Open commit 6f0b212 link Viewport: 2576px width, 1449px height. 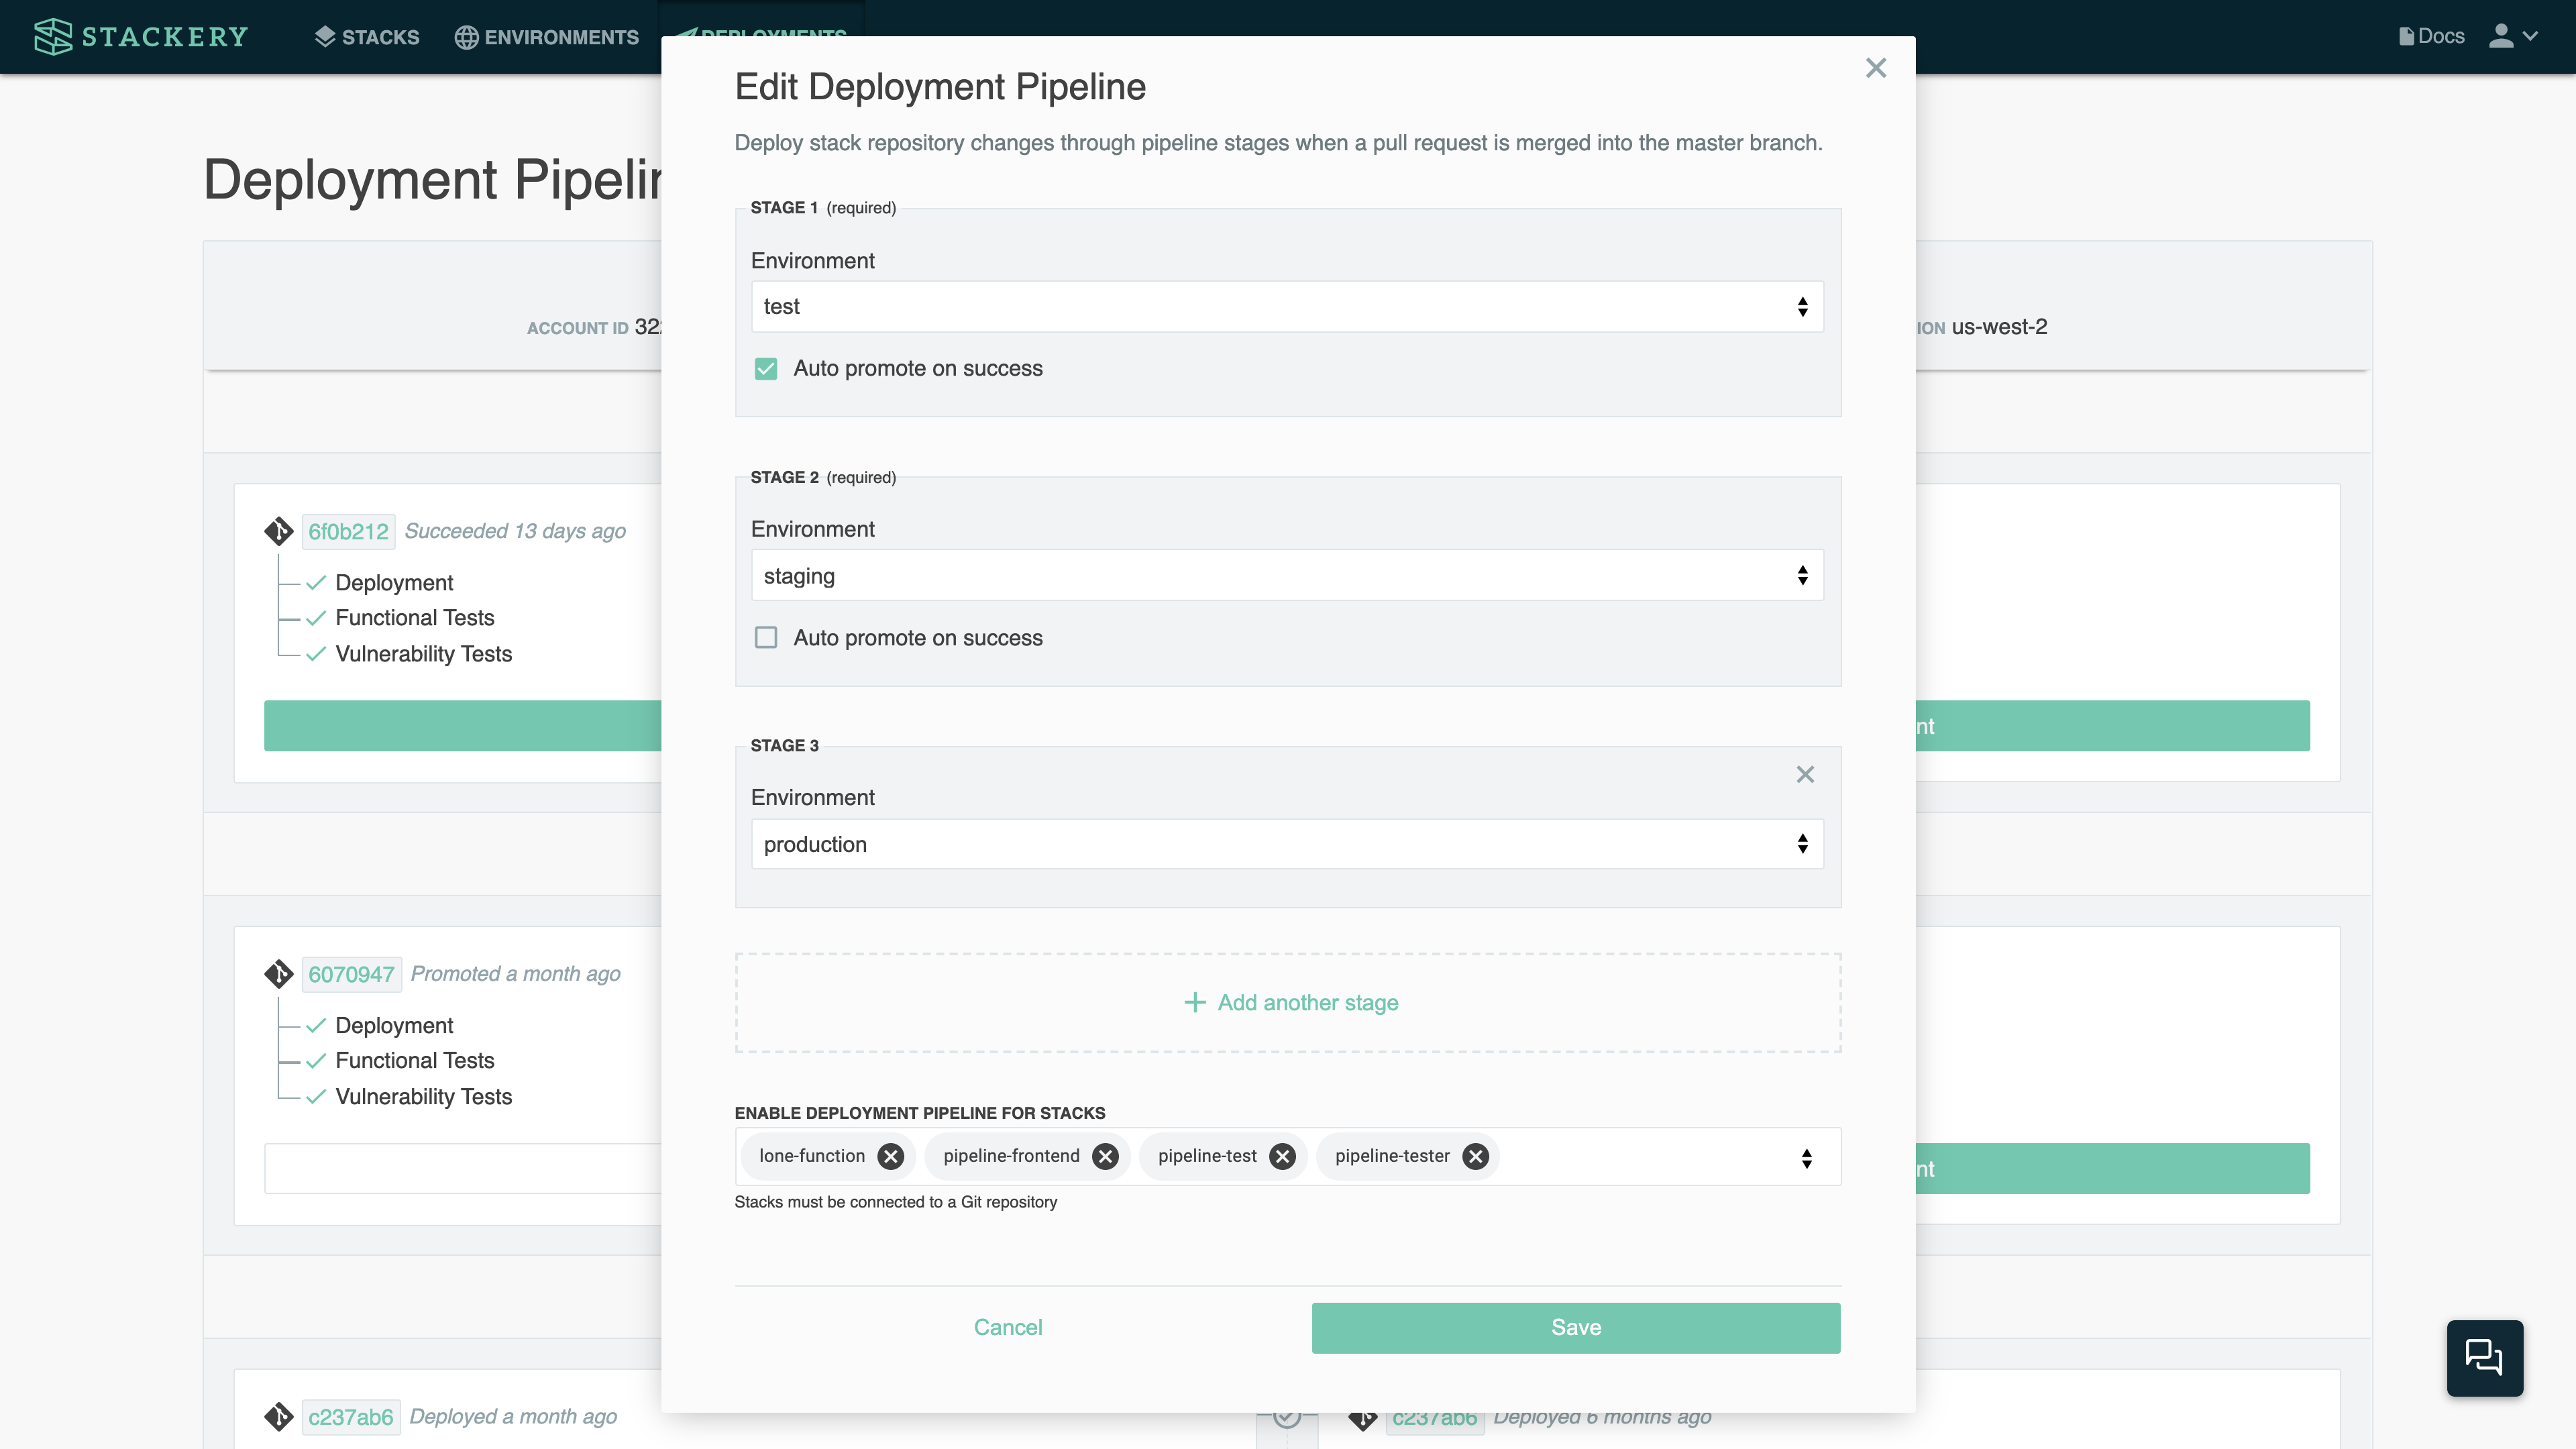348,531
